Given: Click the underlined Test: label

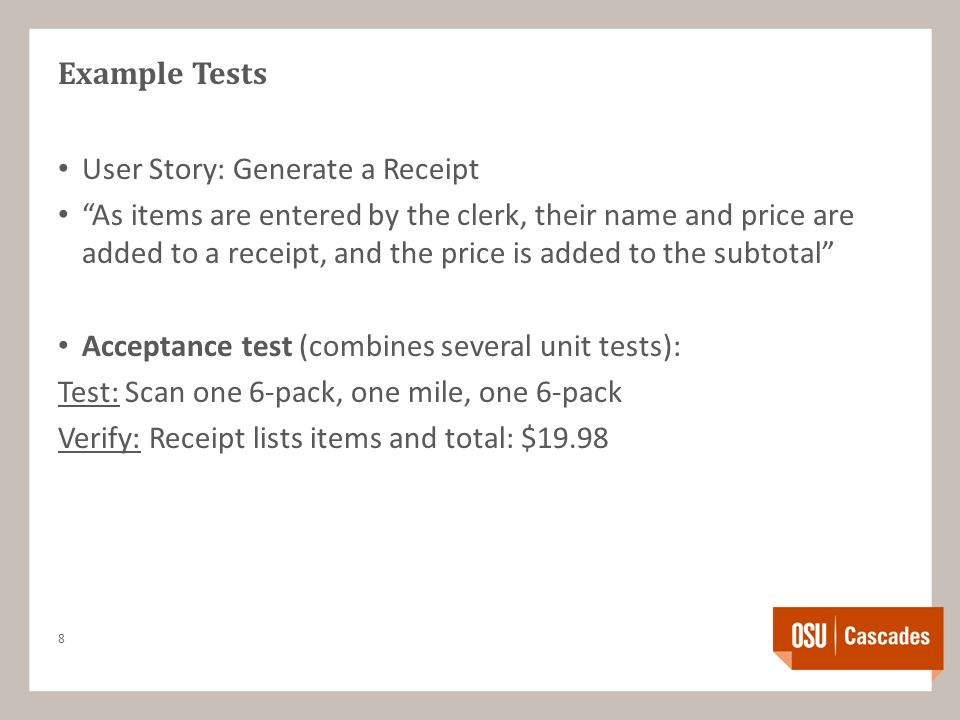Looking at the screenshot, I should click(89, 392).
